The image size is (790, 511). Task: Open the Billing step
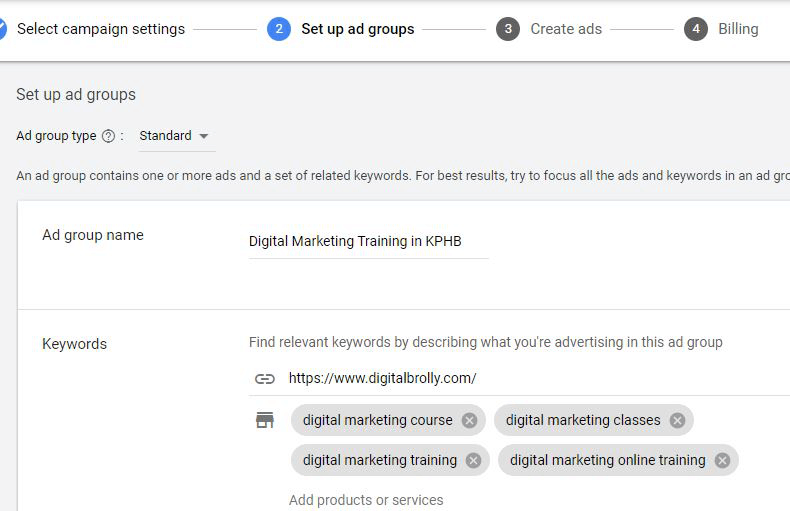[x=738, y=29]
